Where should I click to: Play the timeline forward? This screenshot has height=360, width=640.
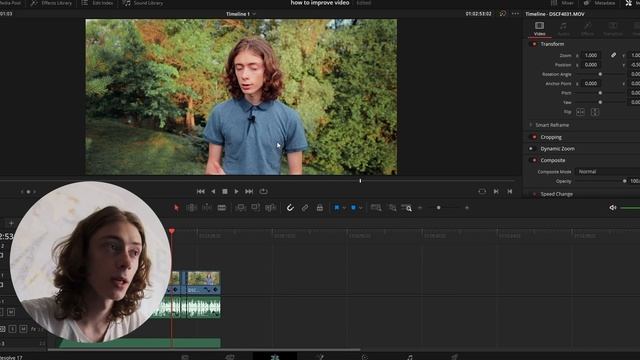tap(236, 191)
